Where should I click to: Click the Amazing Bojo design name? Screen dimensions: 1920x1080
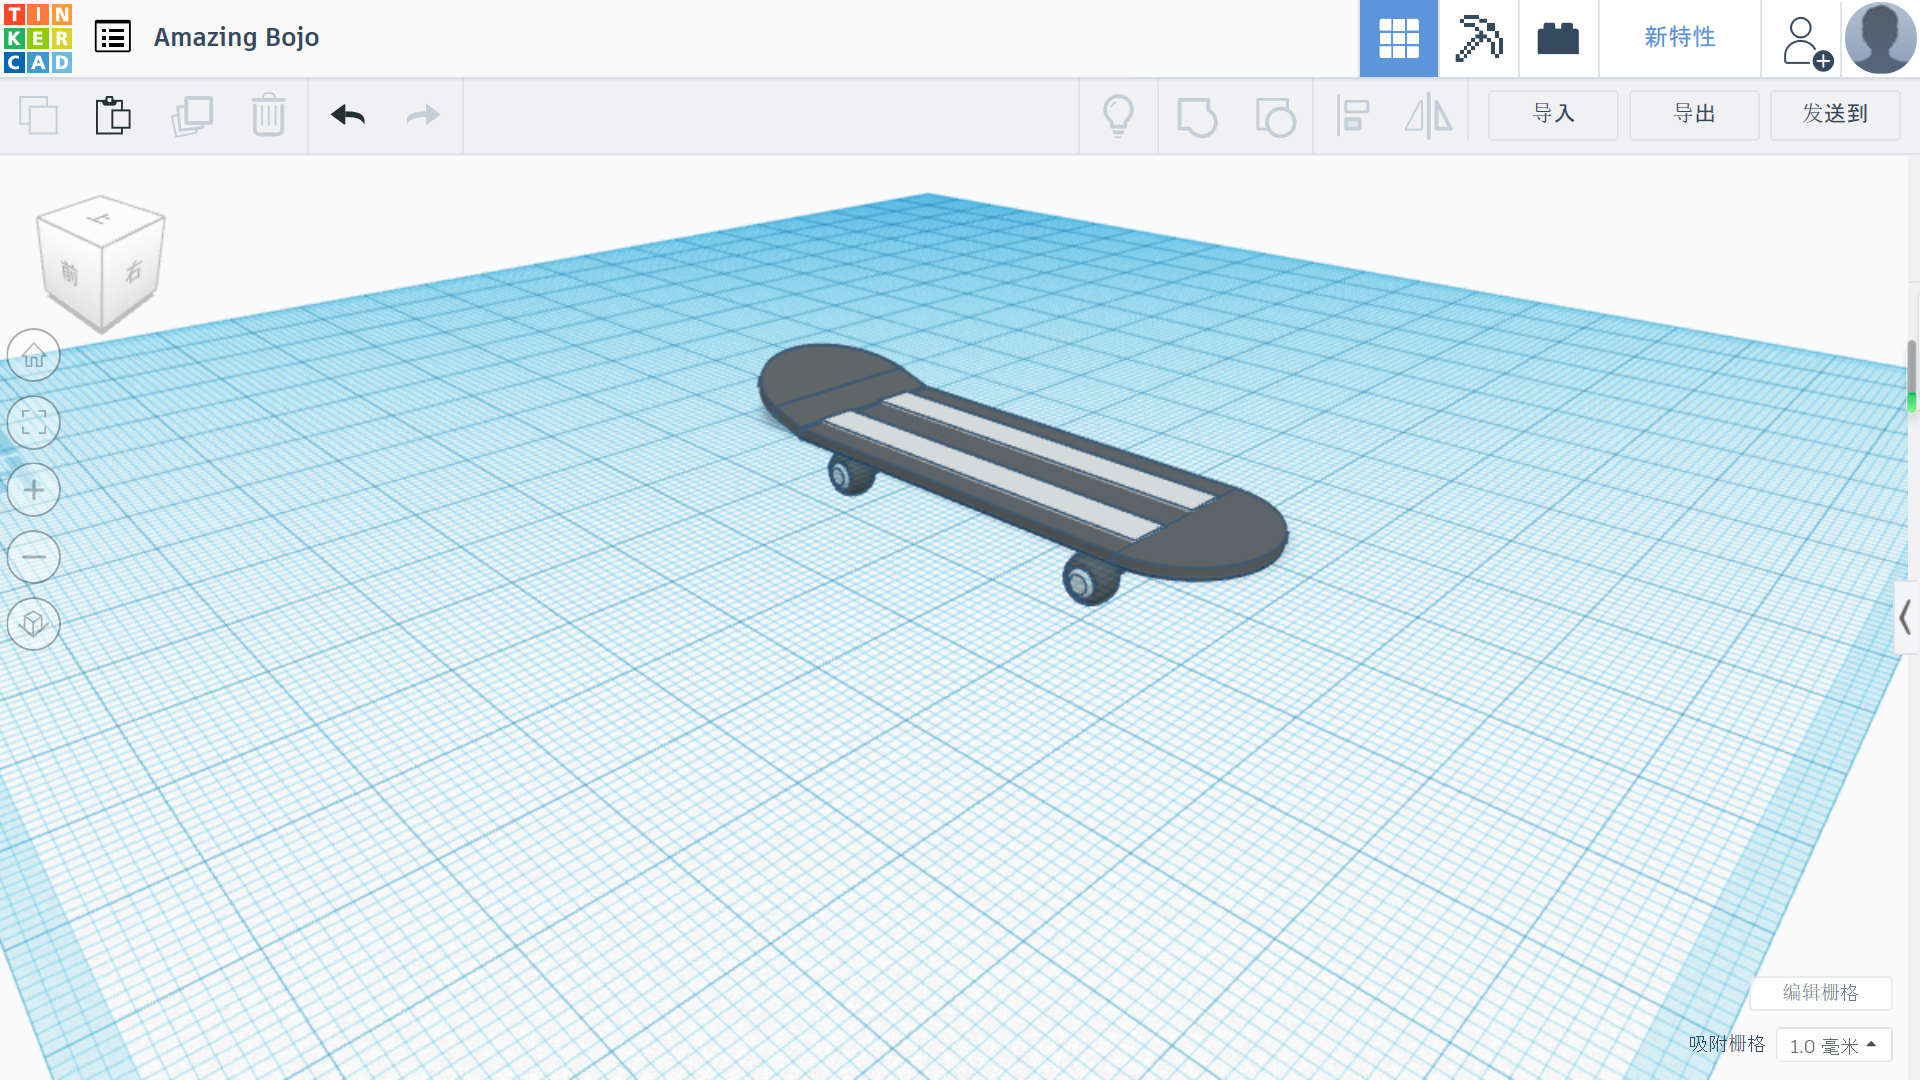click(236, 38)
